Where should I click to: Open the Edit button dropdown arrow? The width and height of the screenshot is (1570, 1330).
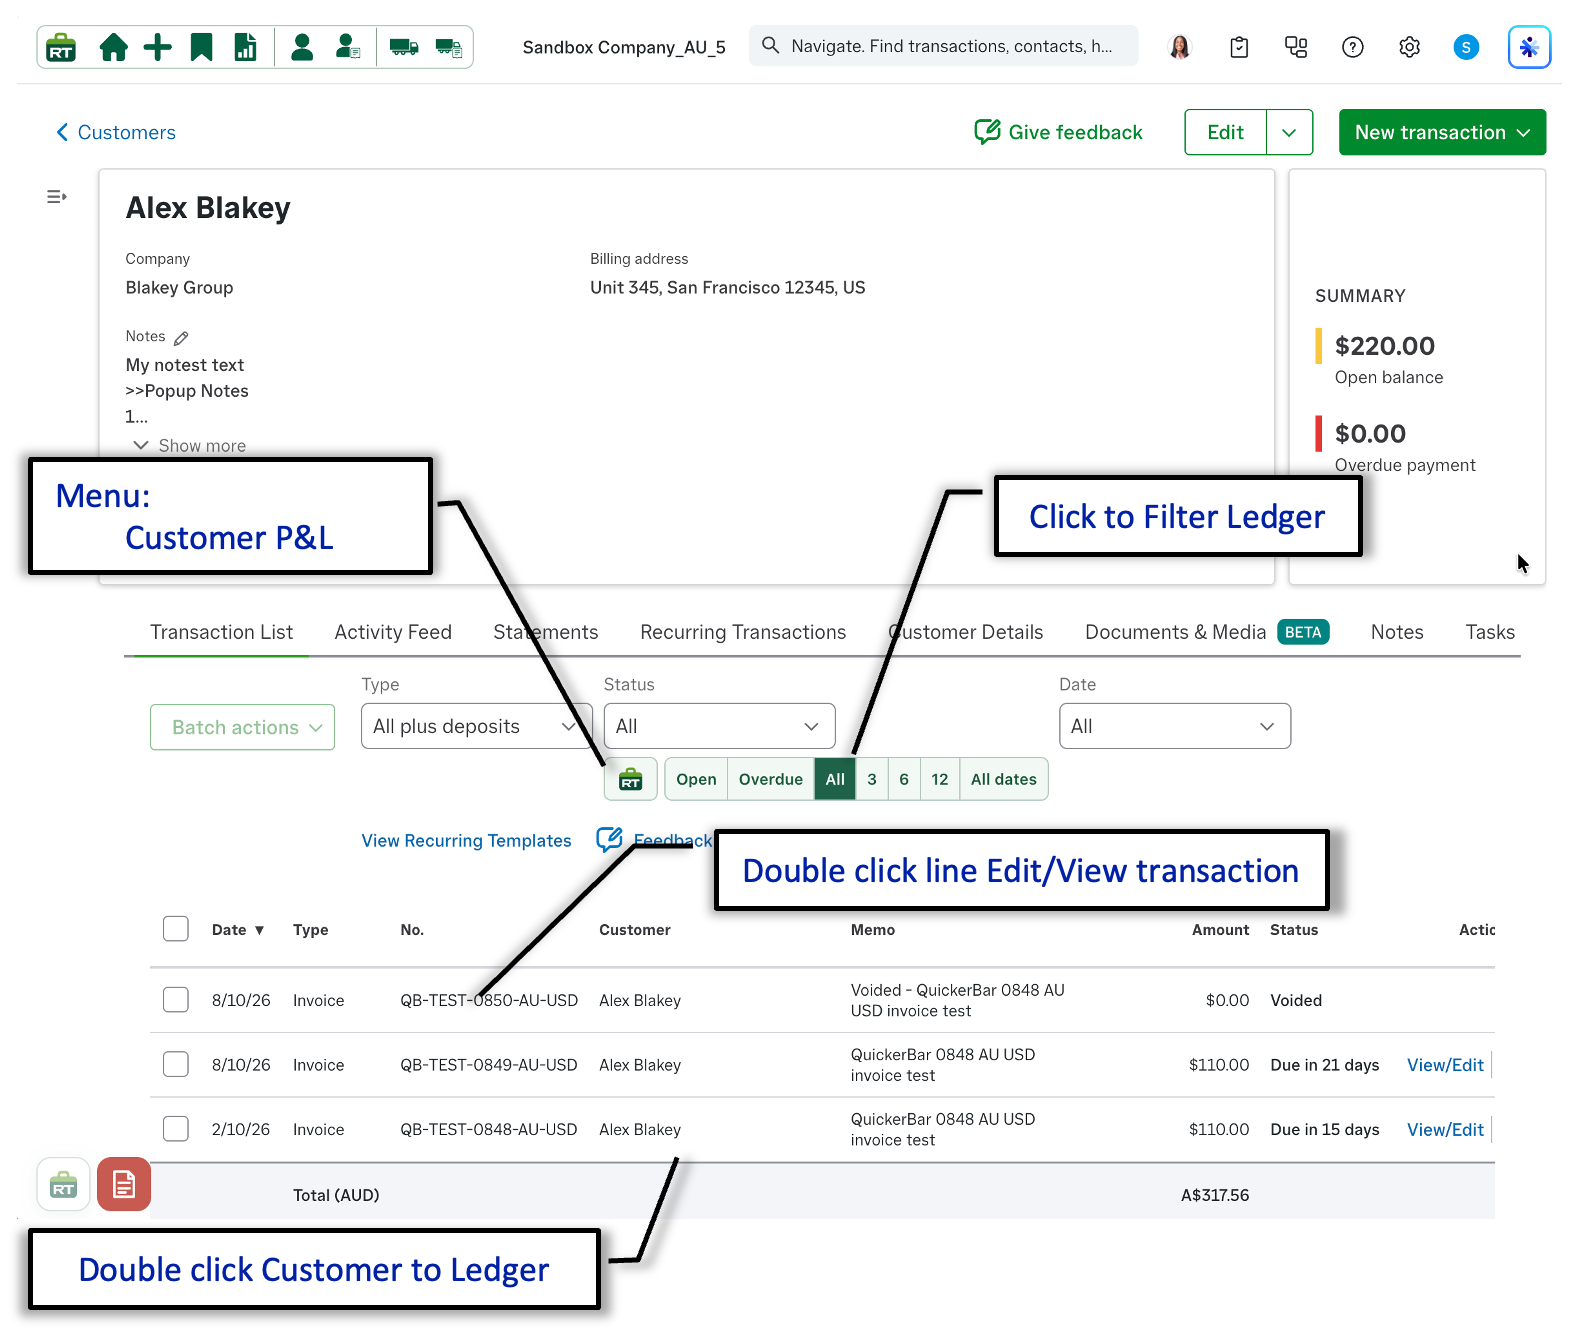pyautogui.click(x=1289, y=132)
